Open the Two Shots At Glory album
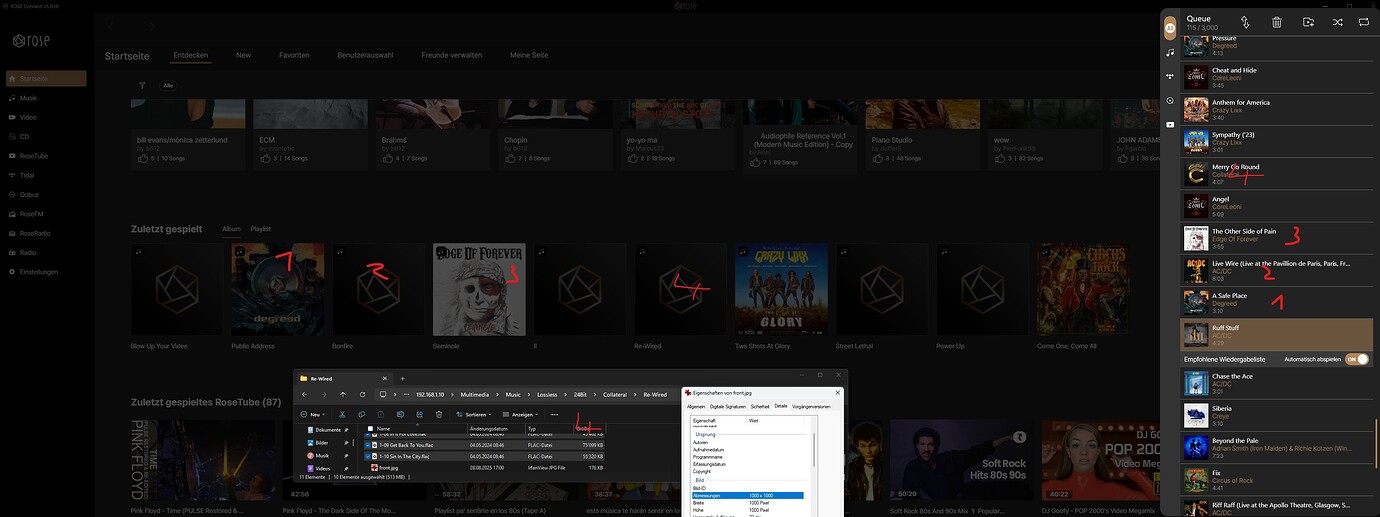 pyautogui.click(x=781, y=289)
